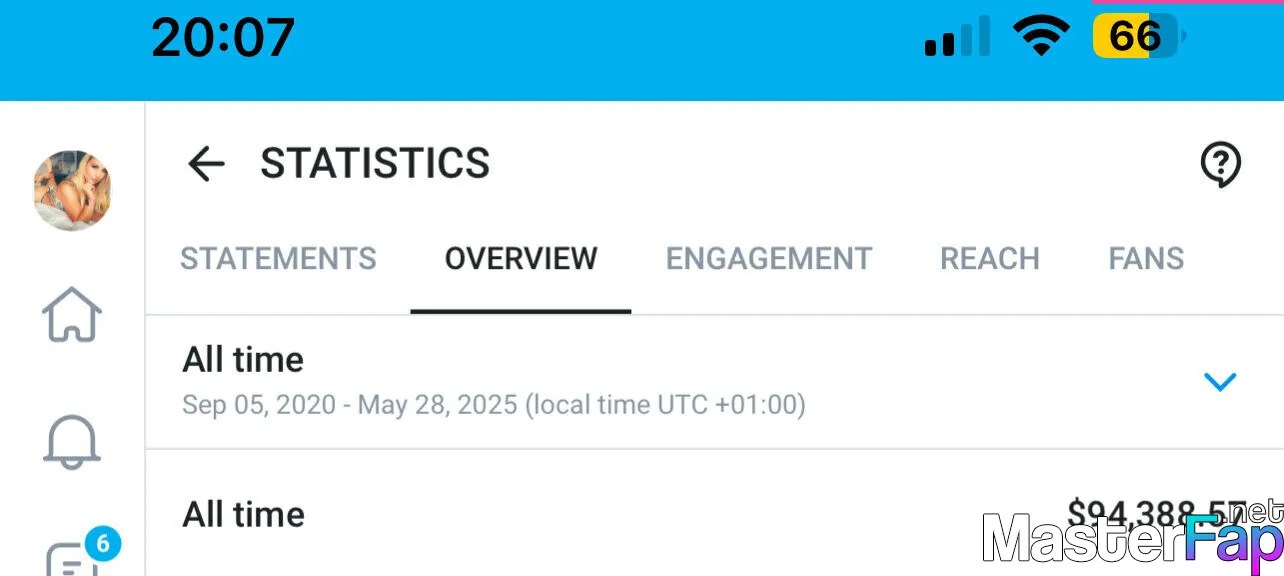Switch to the STATEMENTS tab
Screen dimensions: 1284x576
pyautogui.click(x=278, y=259)
